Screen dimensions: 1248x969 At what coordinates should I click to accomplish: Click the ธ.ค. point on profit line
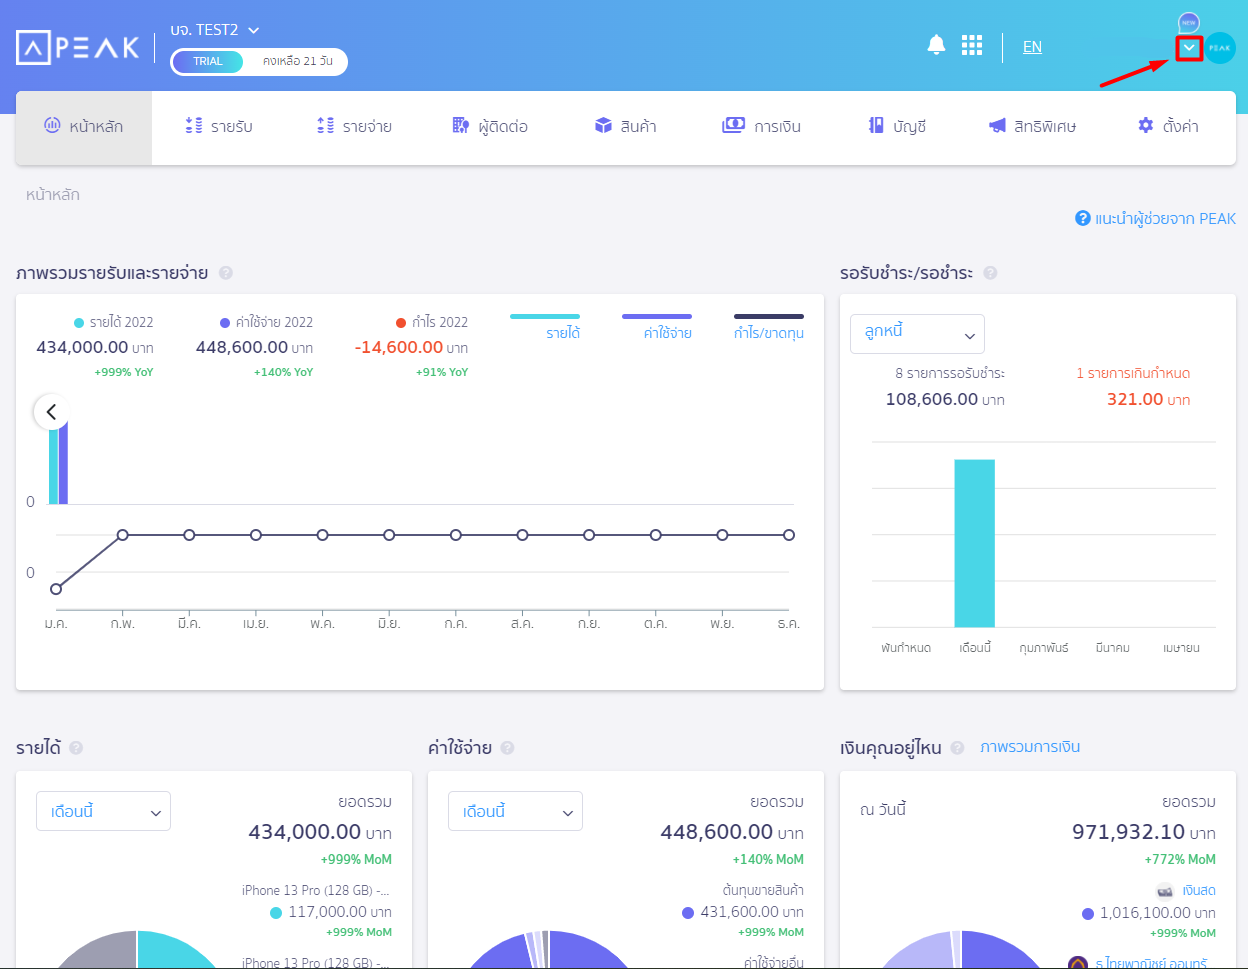click(x=789, y=535)
